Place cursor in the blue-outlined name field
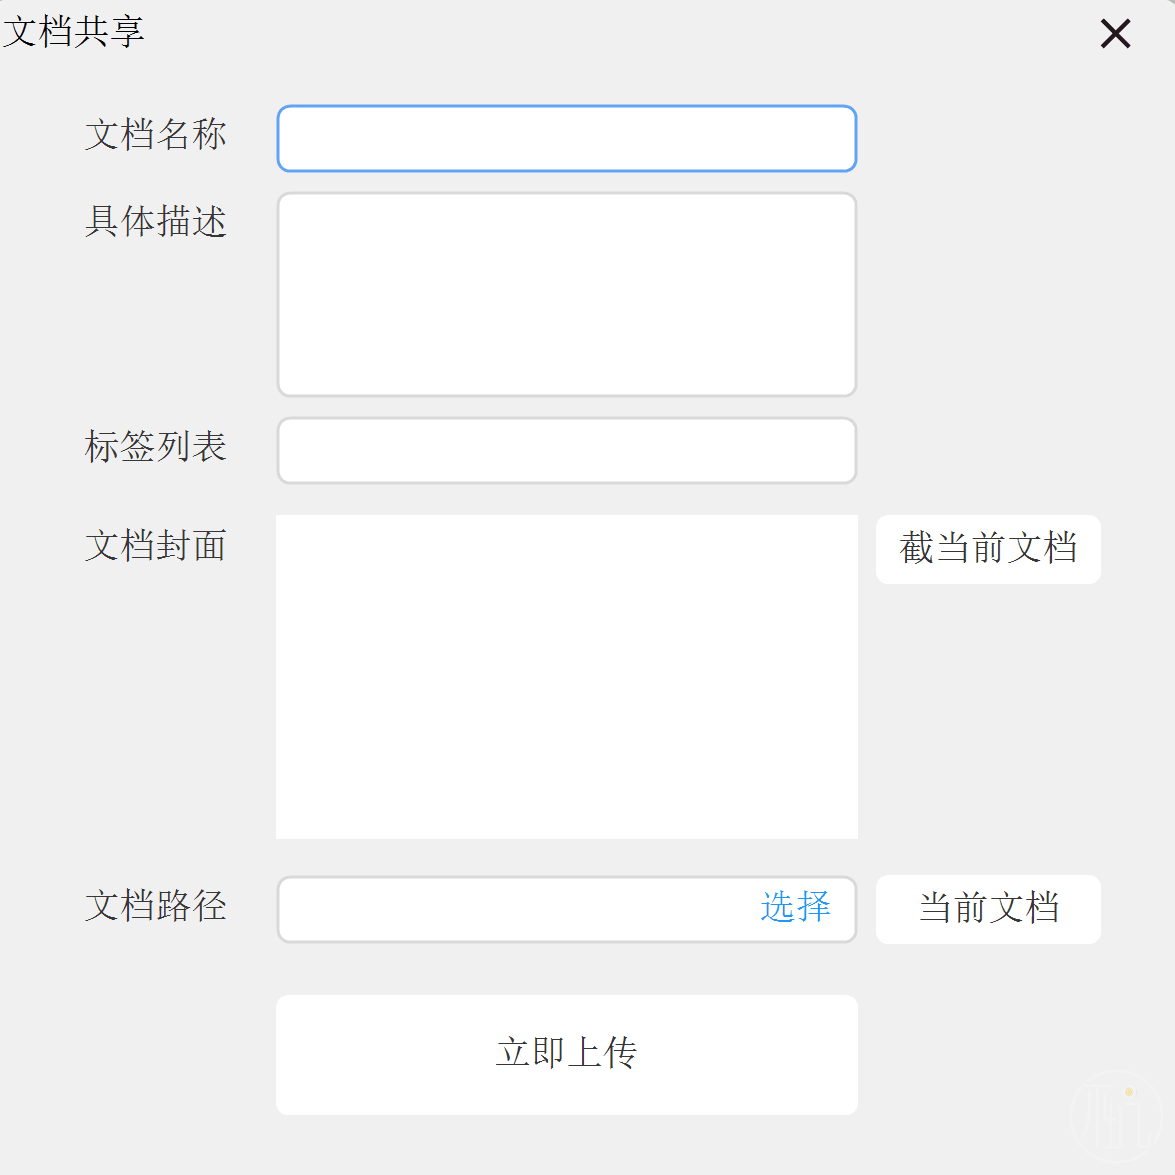Image resolution: width=1175 pixels, height=1175 pixels. (x=567, y=139)
